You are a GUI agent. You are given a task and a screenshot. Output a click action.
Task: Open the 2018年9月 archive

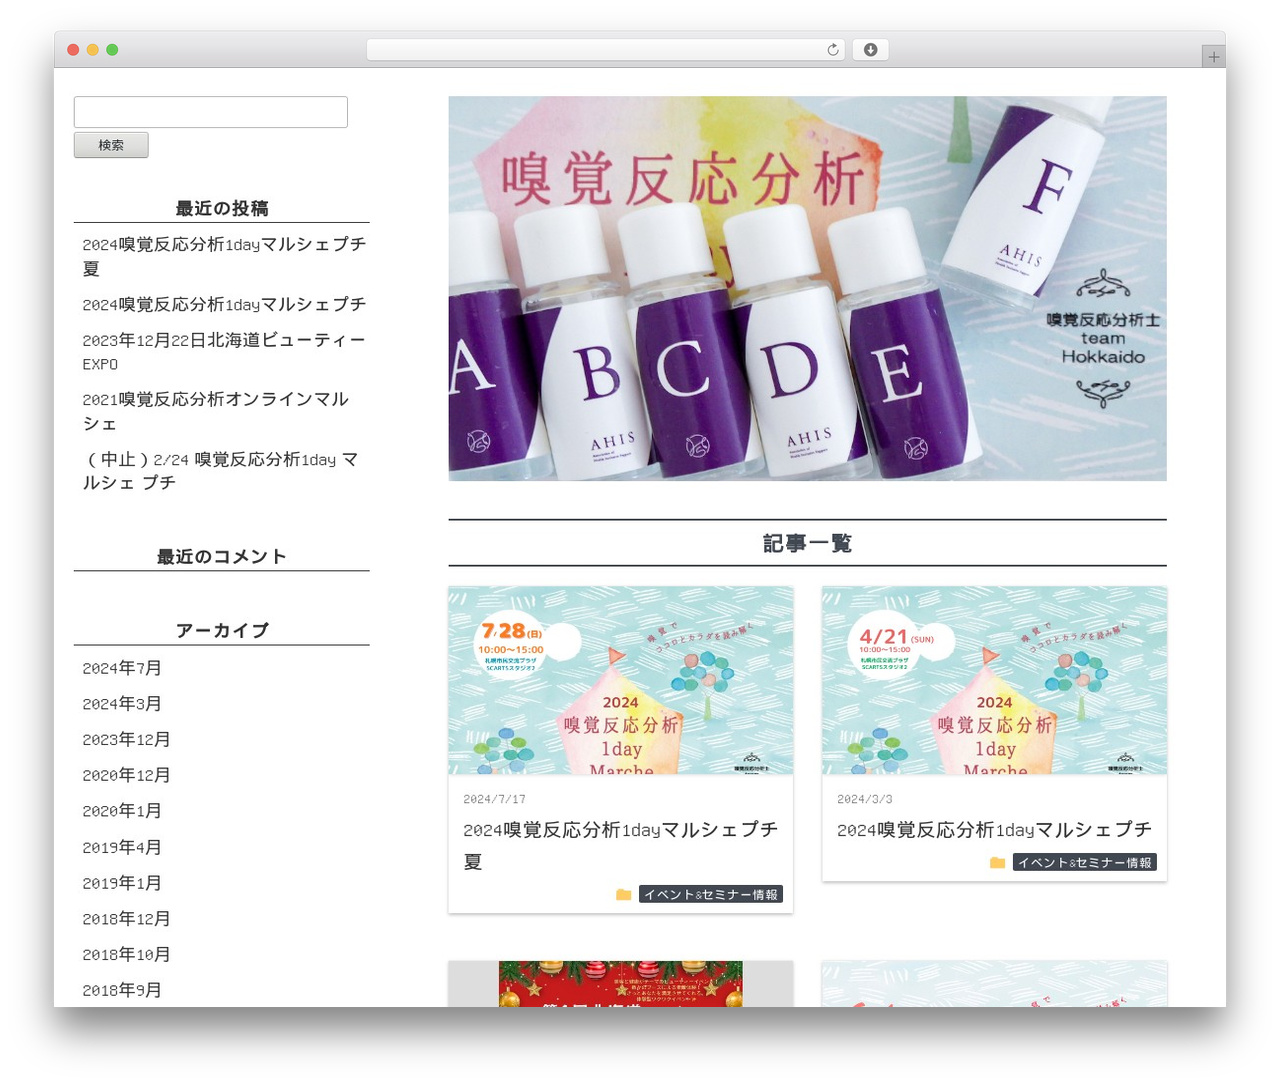[x=122, y=990]
